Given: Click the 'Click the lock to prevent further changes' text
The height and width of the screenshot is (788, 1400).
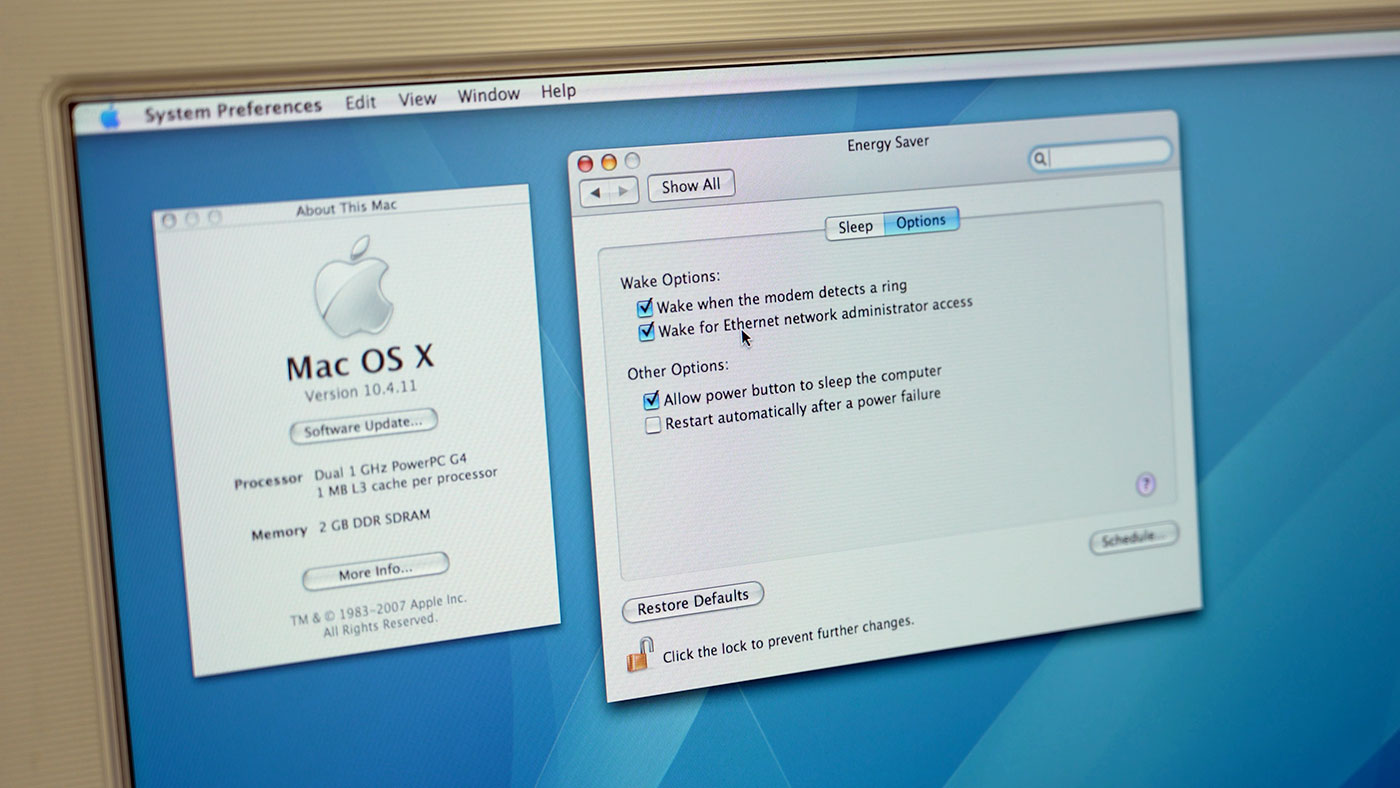Looking at the screenshot, I should click(x=788, y=639).
